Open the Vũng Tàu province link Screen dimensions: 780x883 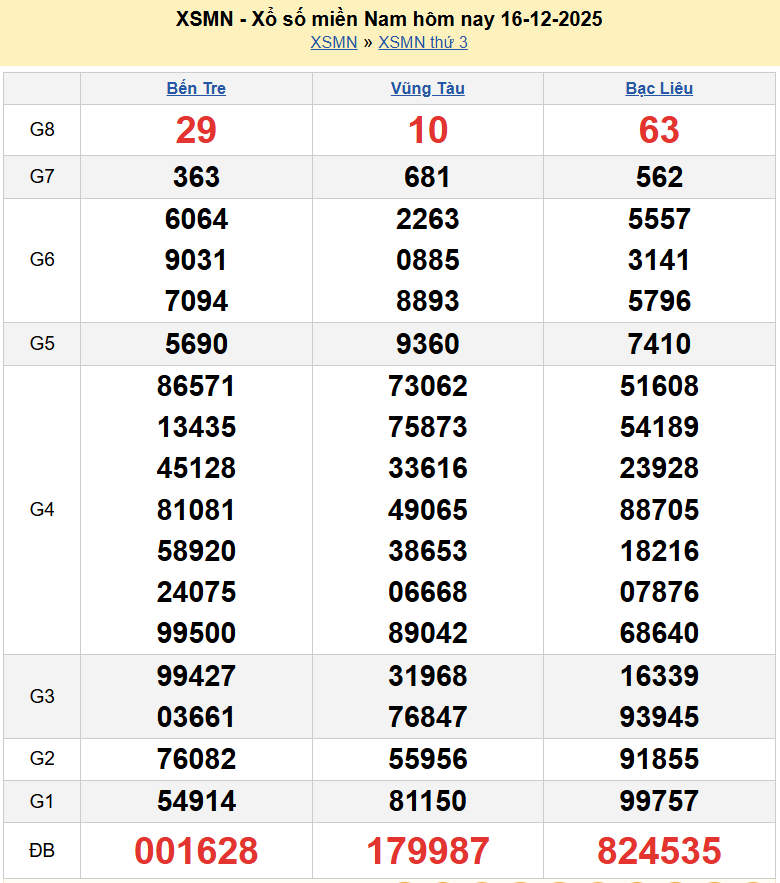point(427,88)
